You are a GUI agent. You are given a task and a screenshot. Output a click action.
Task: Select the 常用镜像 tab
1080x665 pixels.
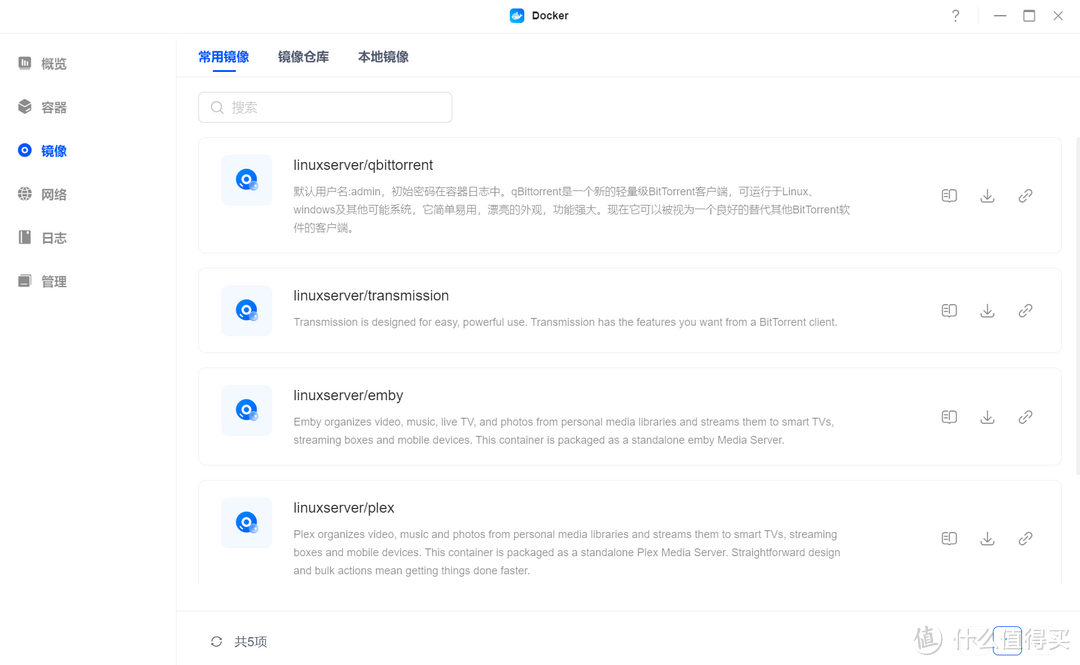click(x=222, y=57)
